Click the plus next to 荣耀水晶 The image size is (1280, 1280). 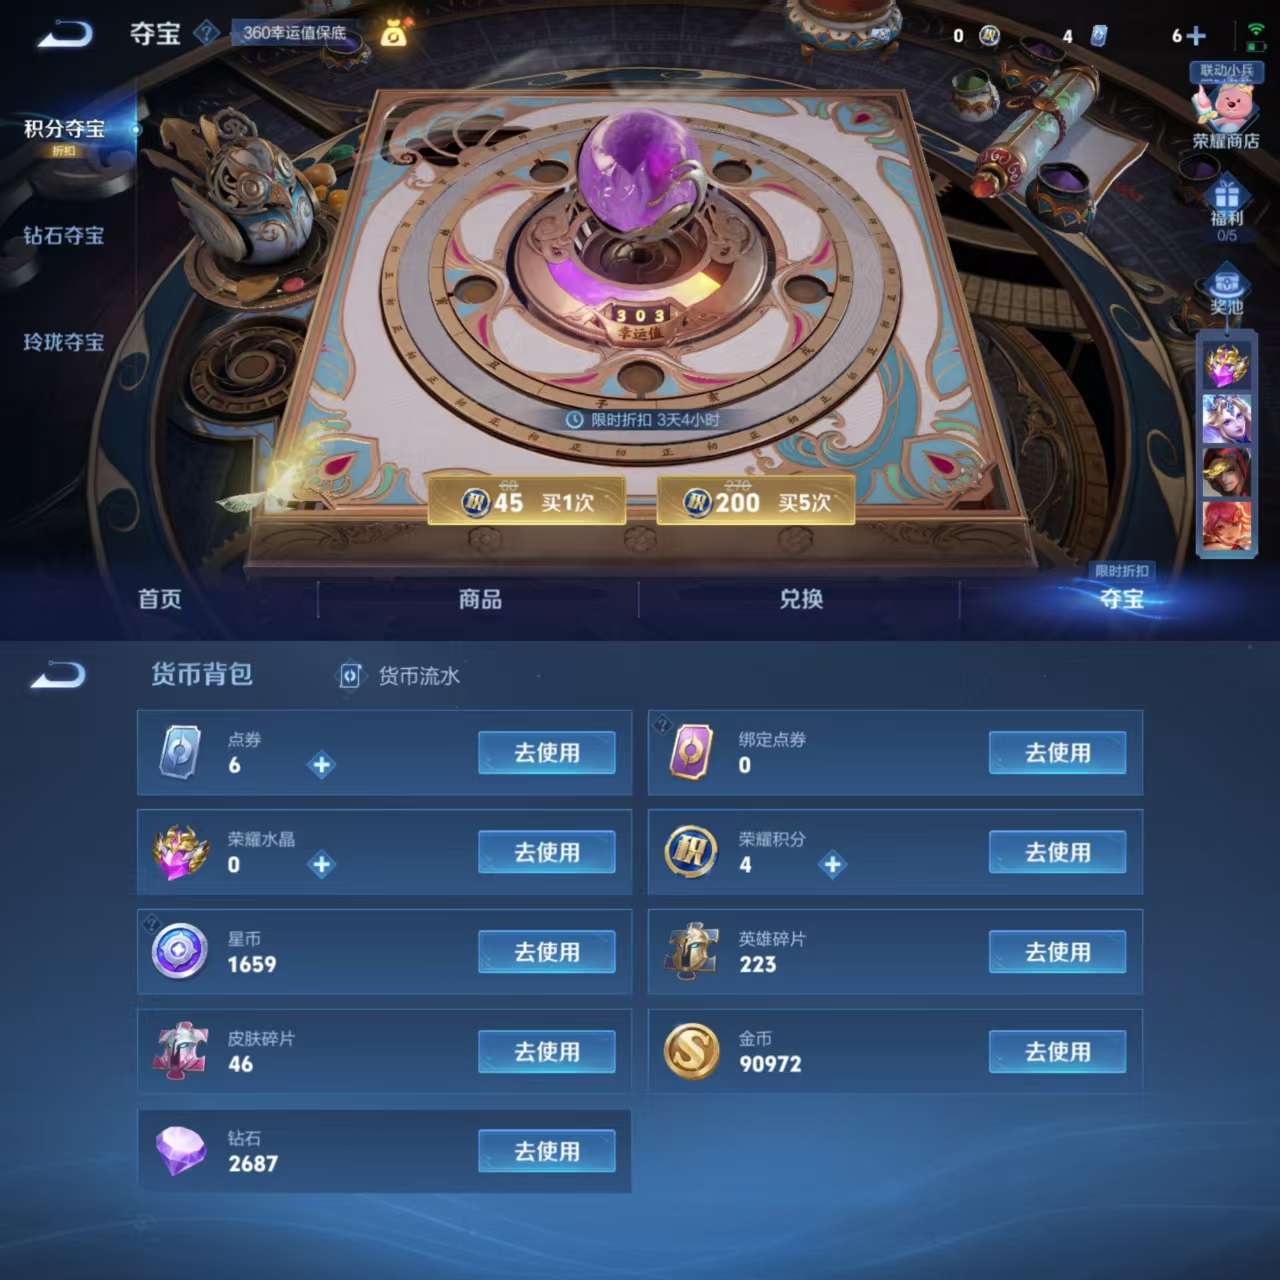click(321, 865)
